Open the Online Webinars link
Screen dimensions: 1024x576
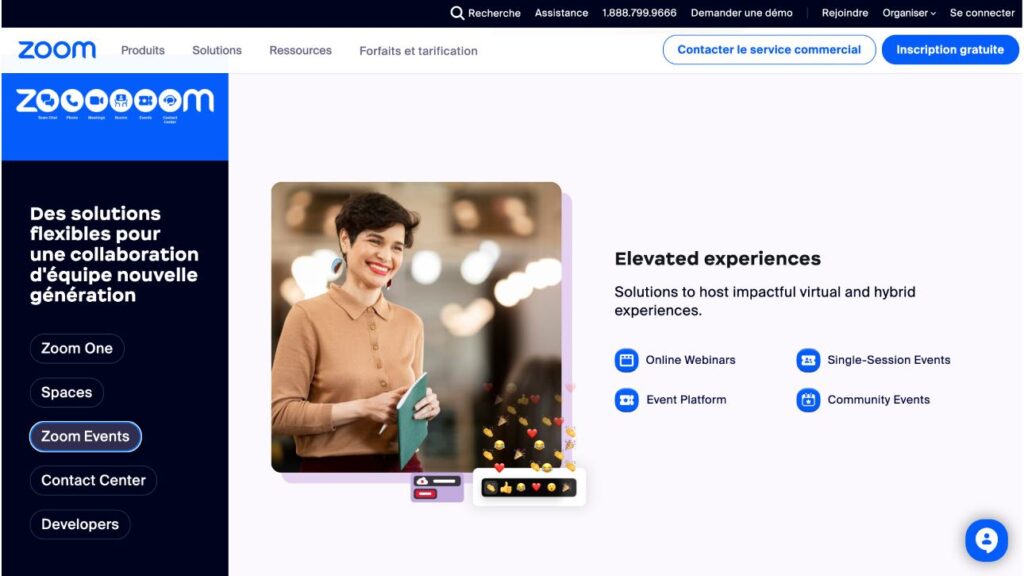[690, 360]
